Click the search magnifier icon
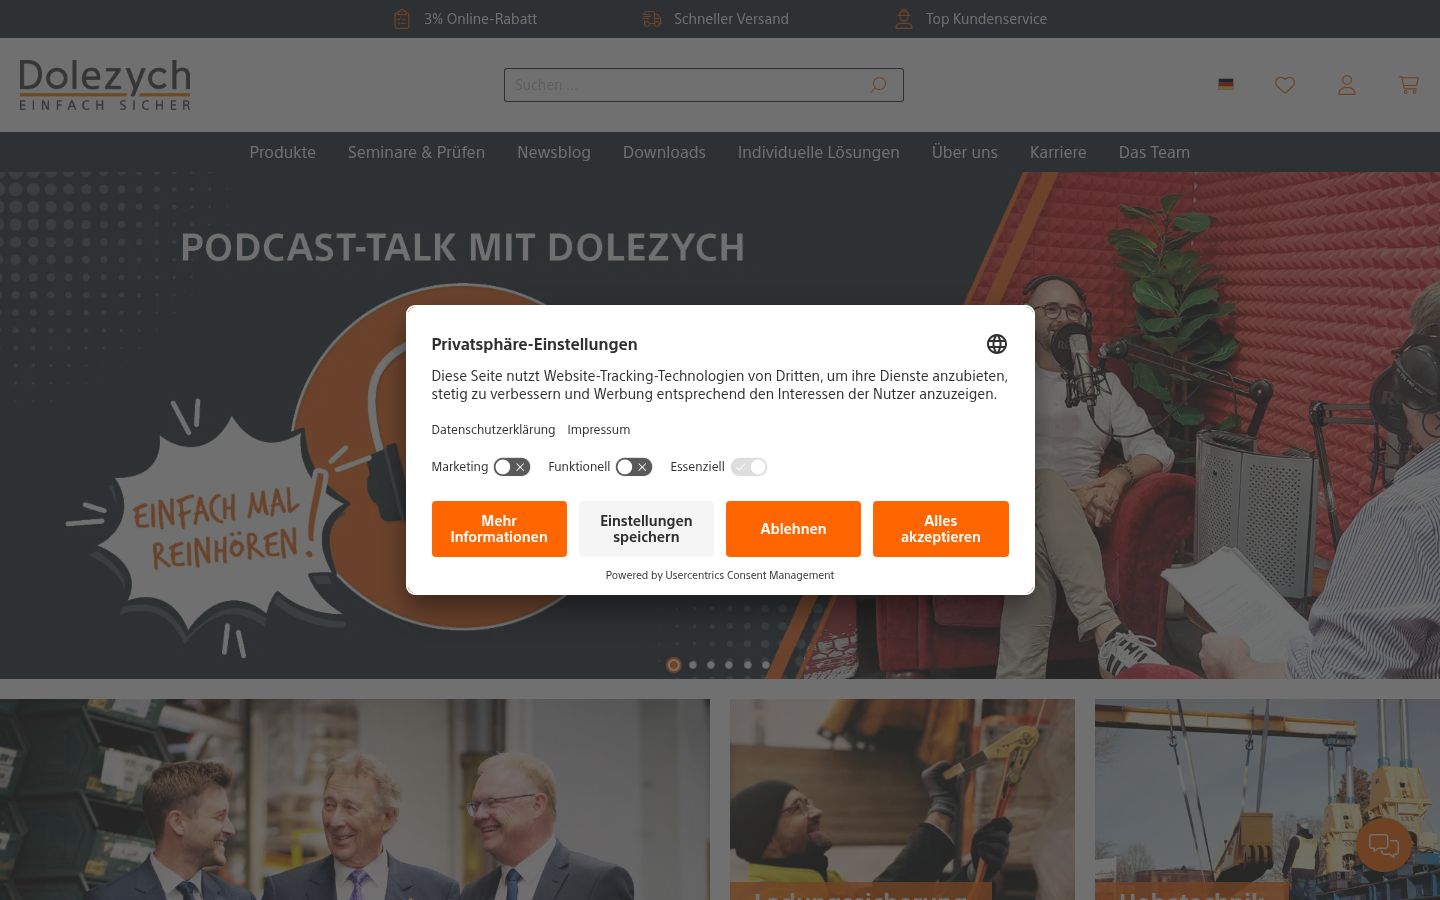 [878, 85]
